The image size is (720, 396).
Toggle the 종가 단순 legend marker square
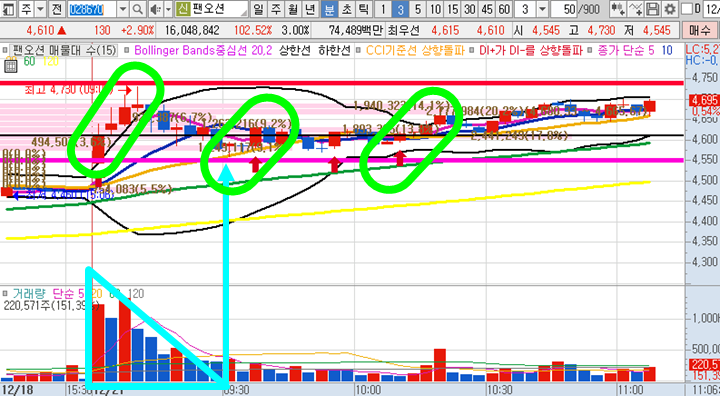(x=589, y=50)
